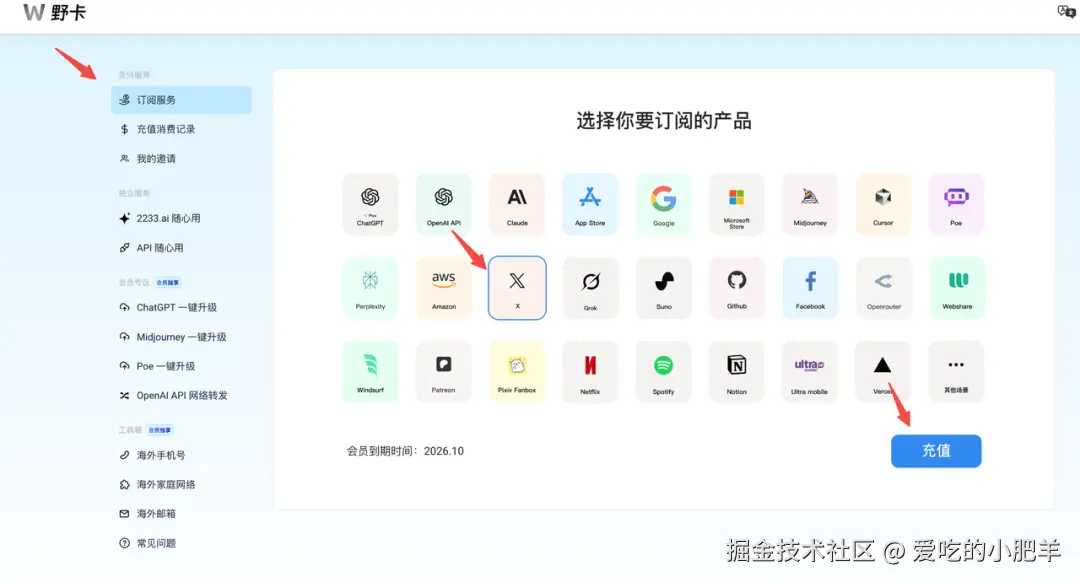Select the Github tile
This screenshot has height=583, width=1080.
click(736, 288)
